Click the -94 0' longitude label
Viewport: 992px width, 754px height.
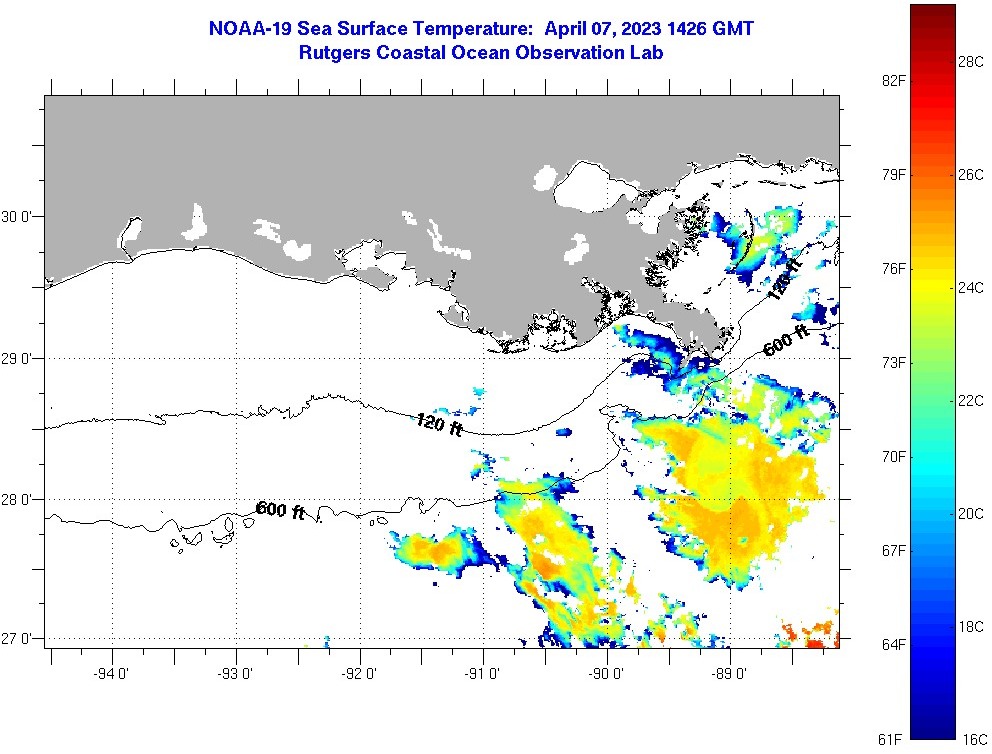click(x=111, y=674)
